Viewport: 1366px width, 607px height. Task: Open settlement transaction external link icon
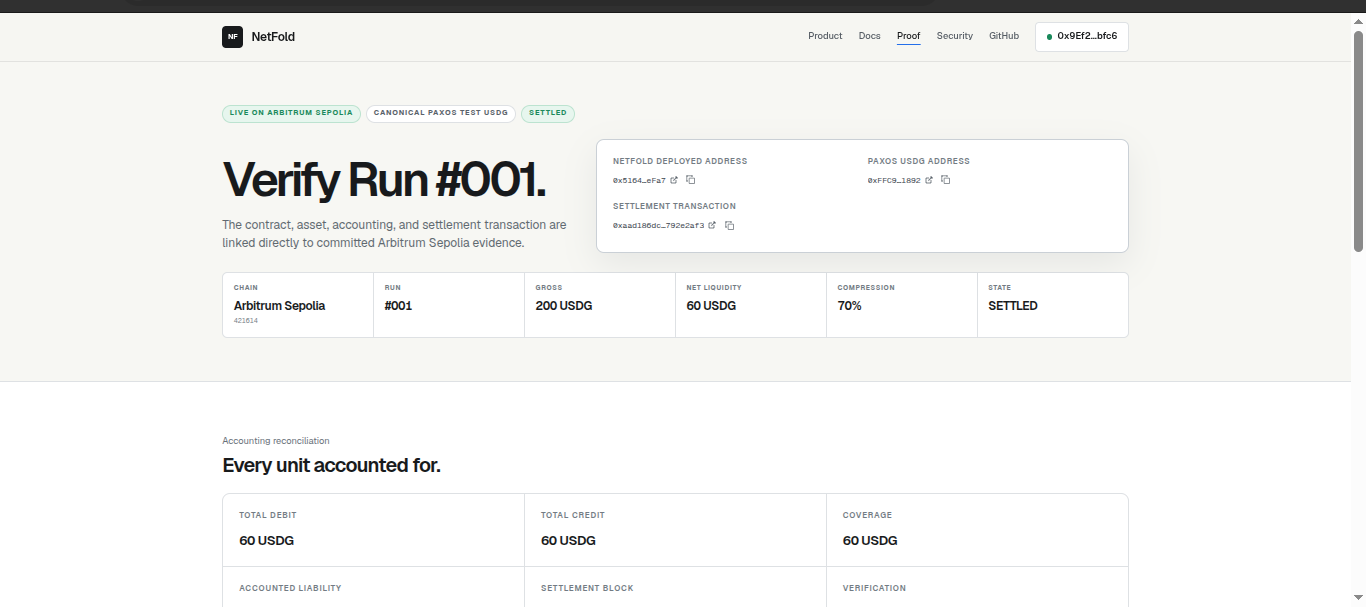pyautogui.click(x=712, y=225)
